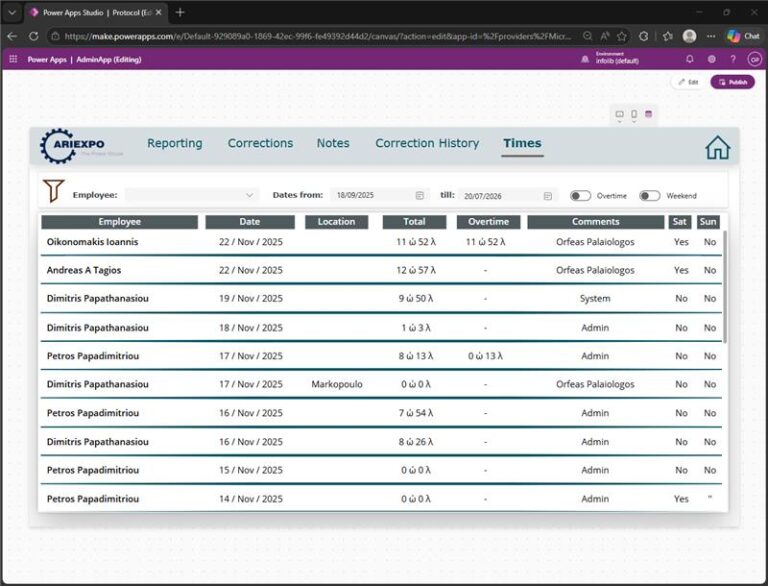This screenshot has height=586, width=768.
Task: Switch preview to tablet device icon
Action: (620, 115)
